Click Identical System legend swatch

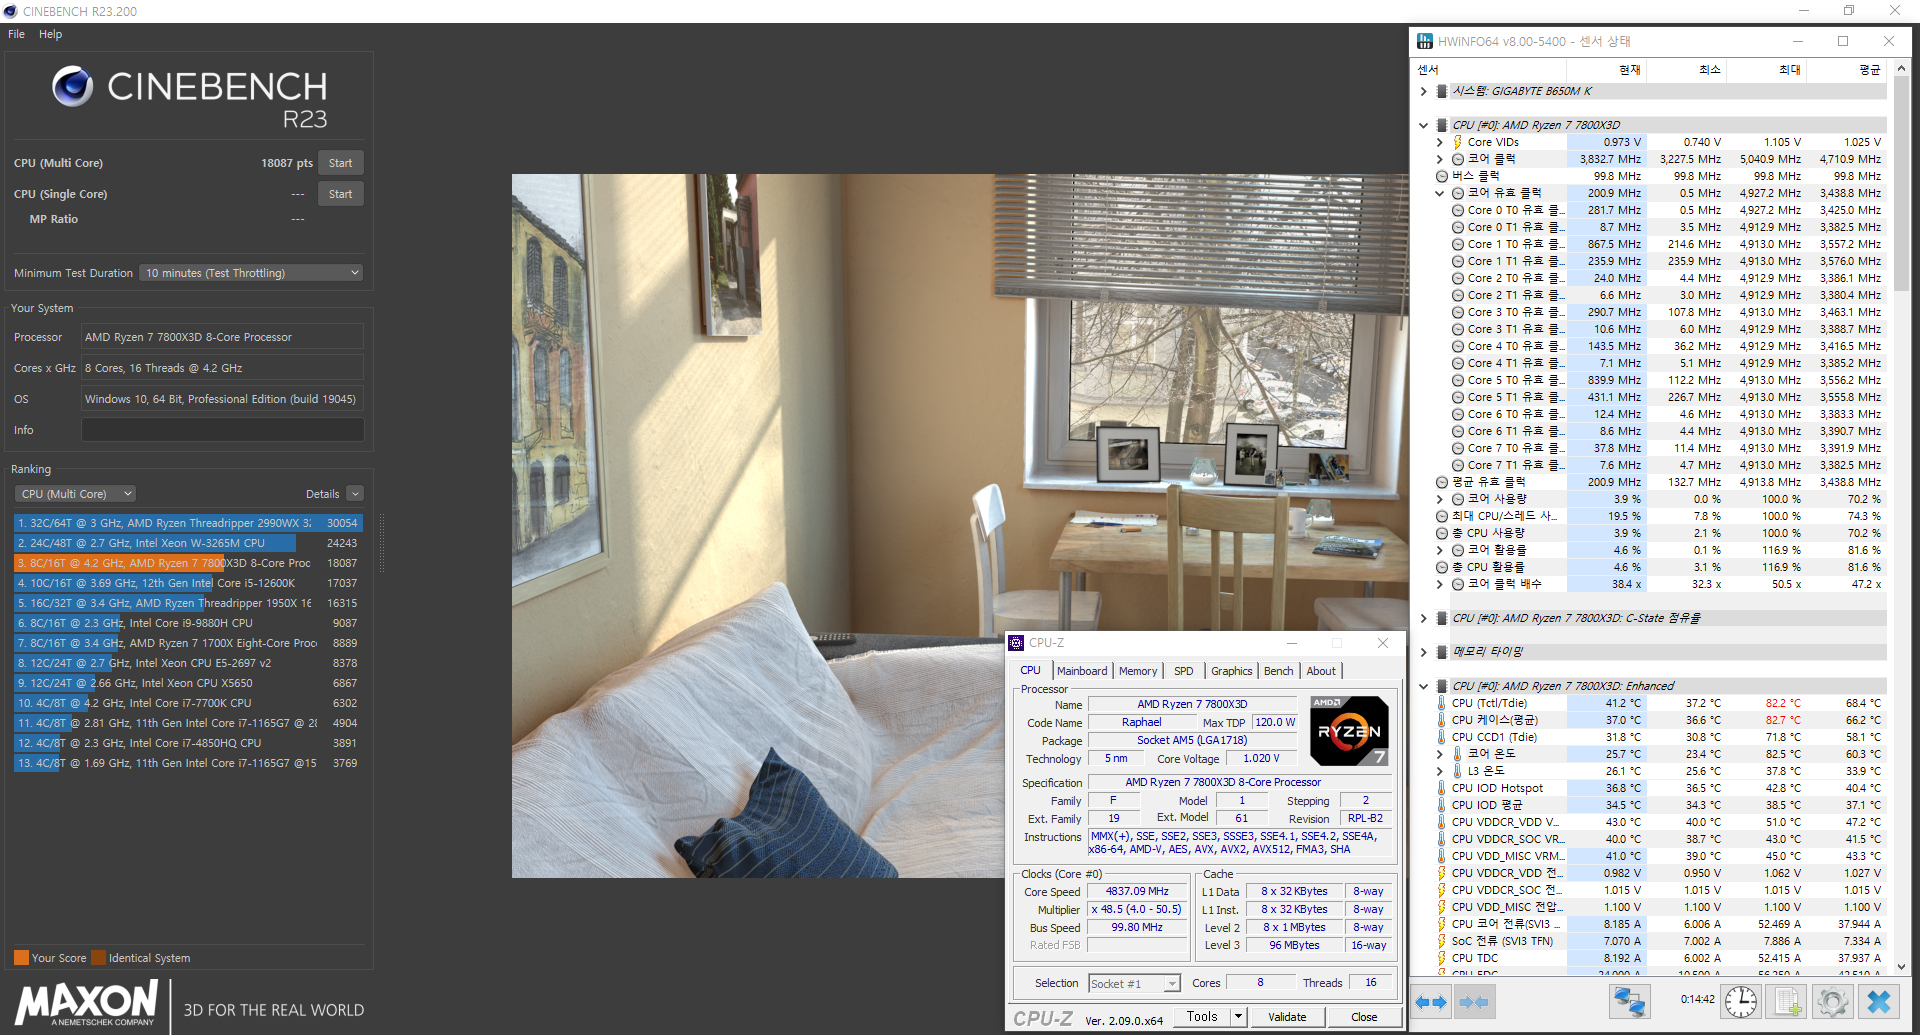(x=98, y=958)
